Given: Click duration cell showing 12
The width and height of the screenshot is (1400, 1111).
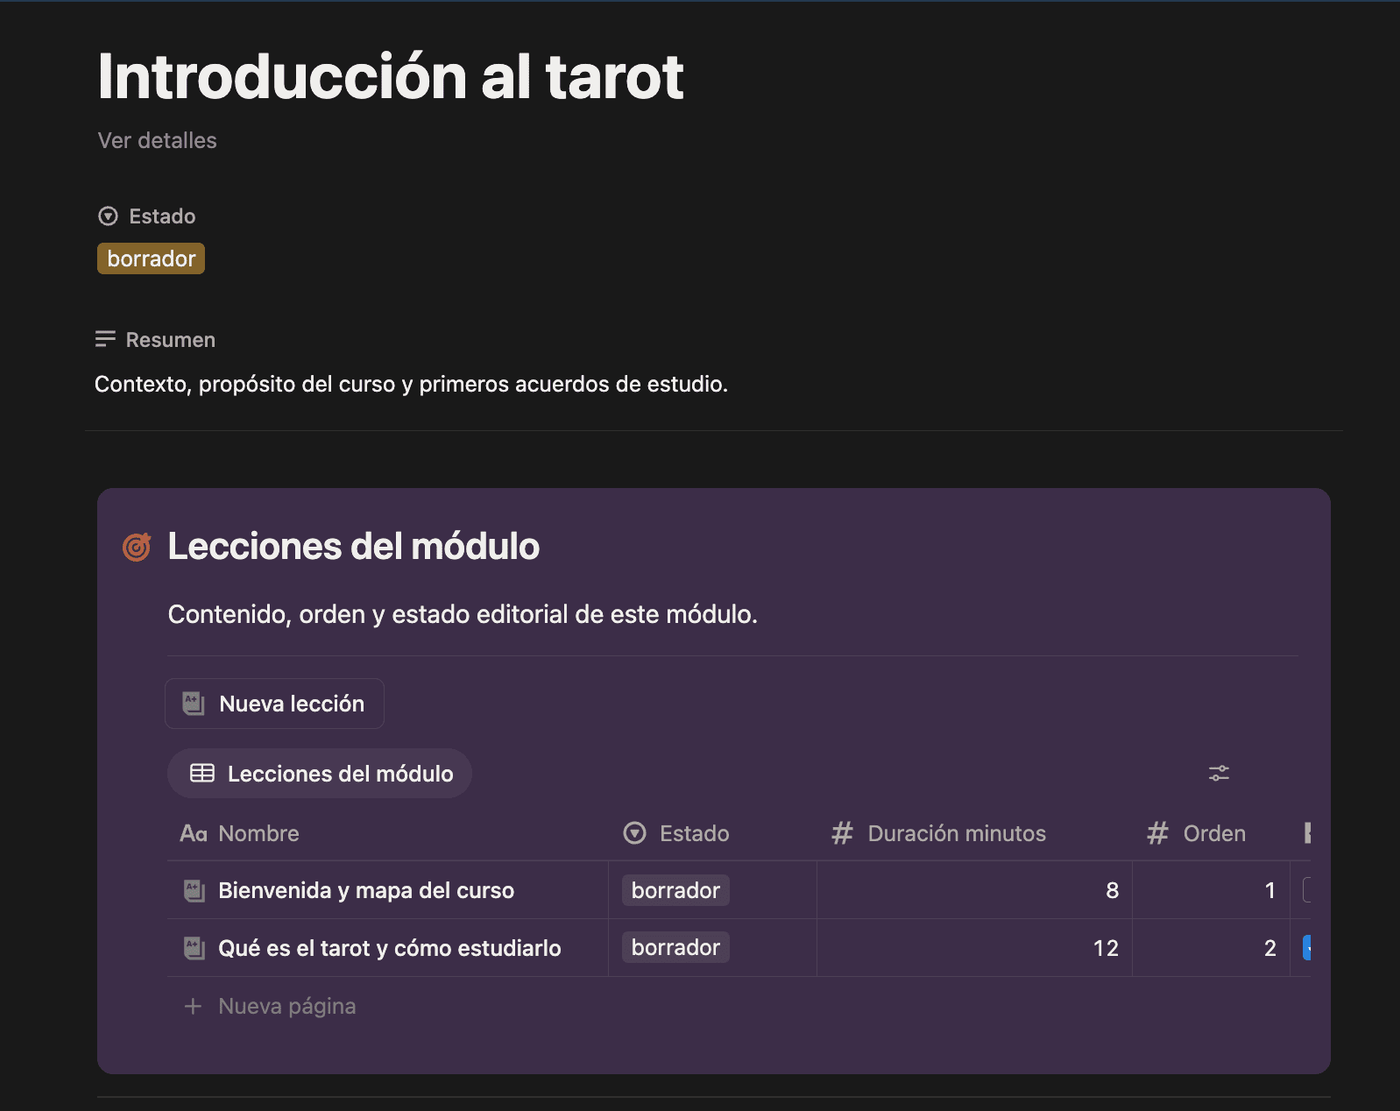Looking at the screenshot, I should point(974,948).
